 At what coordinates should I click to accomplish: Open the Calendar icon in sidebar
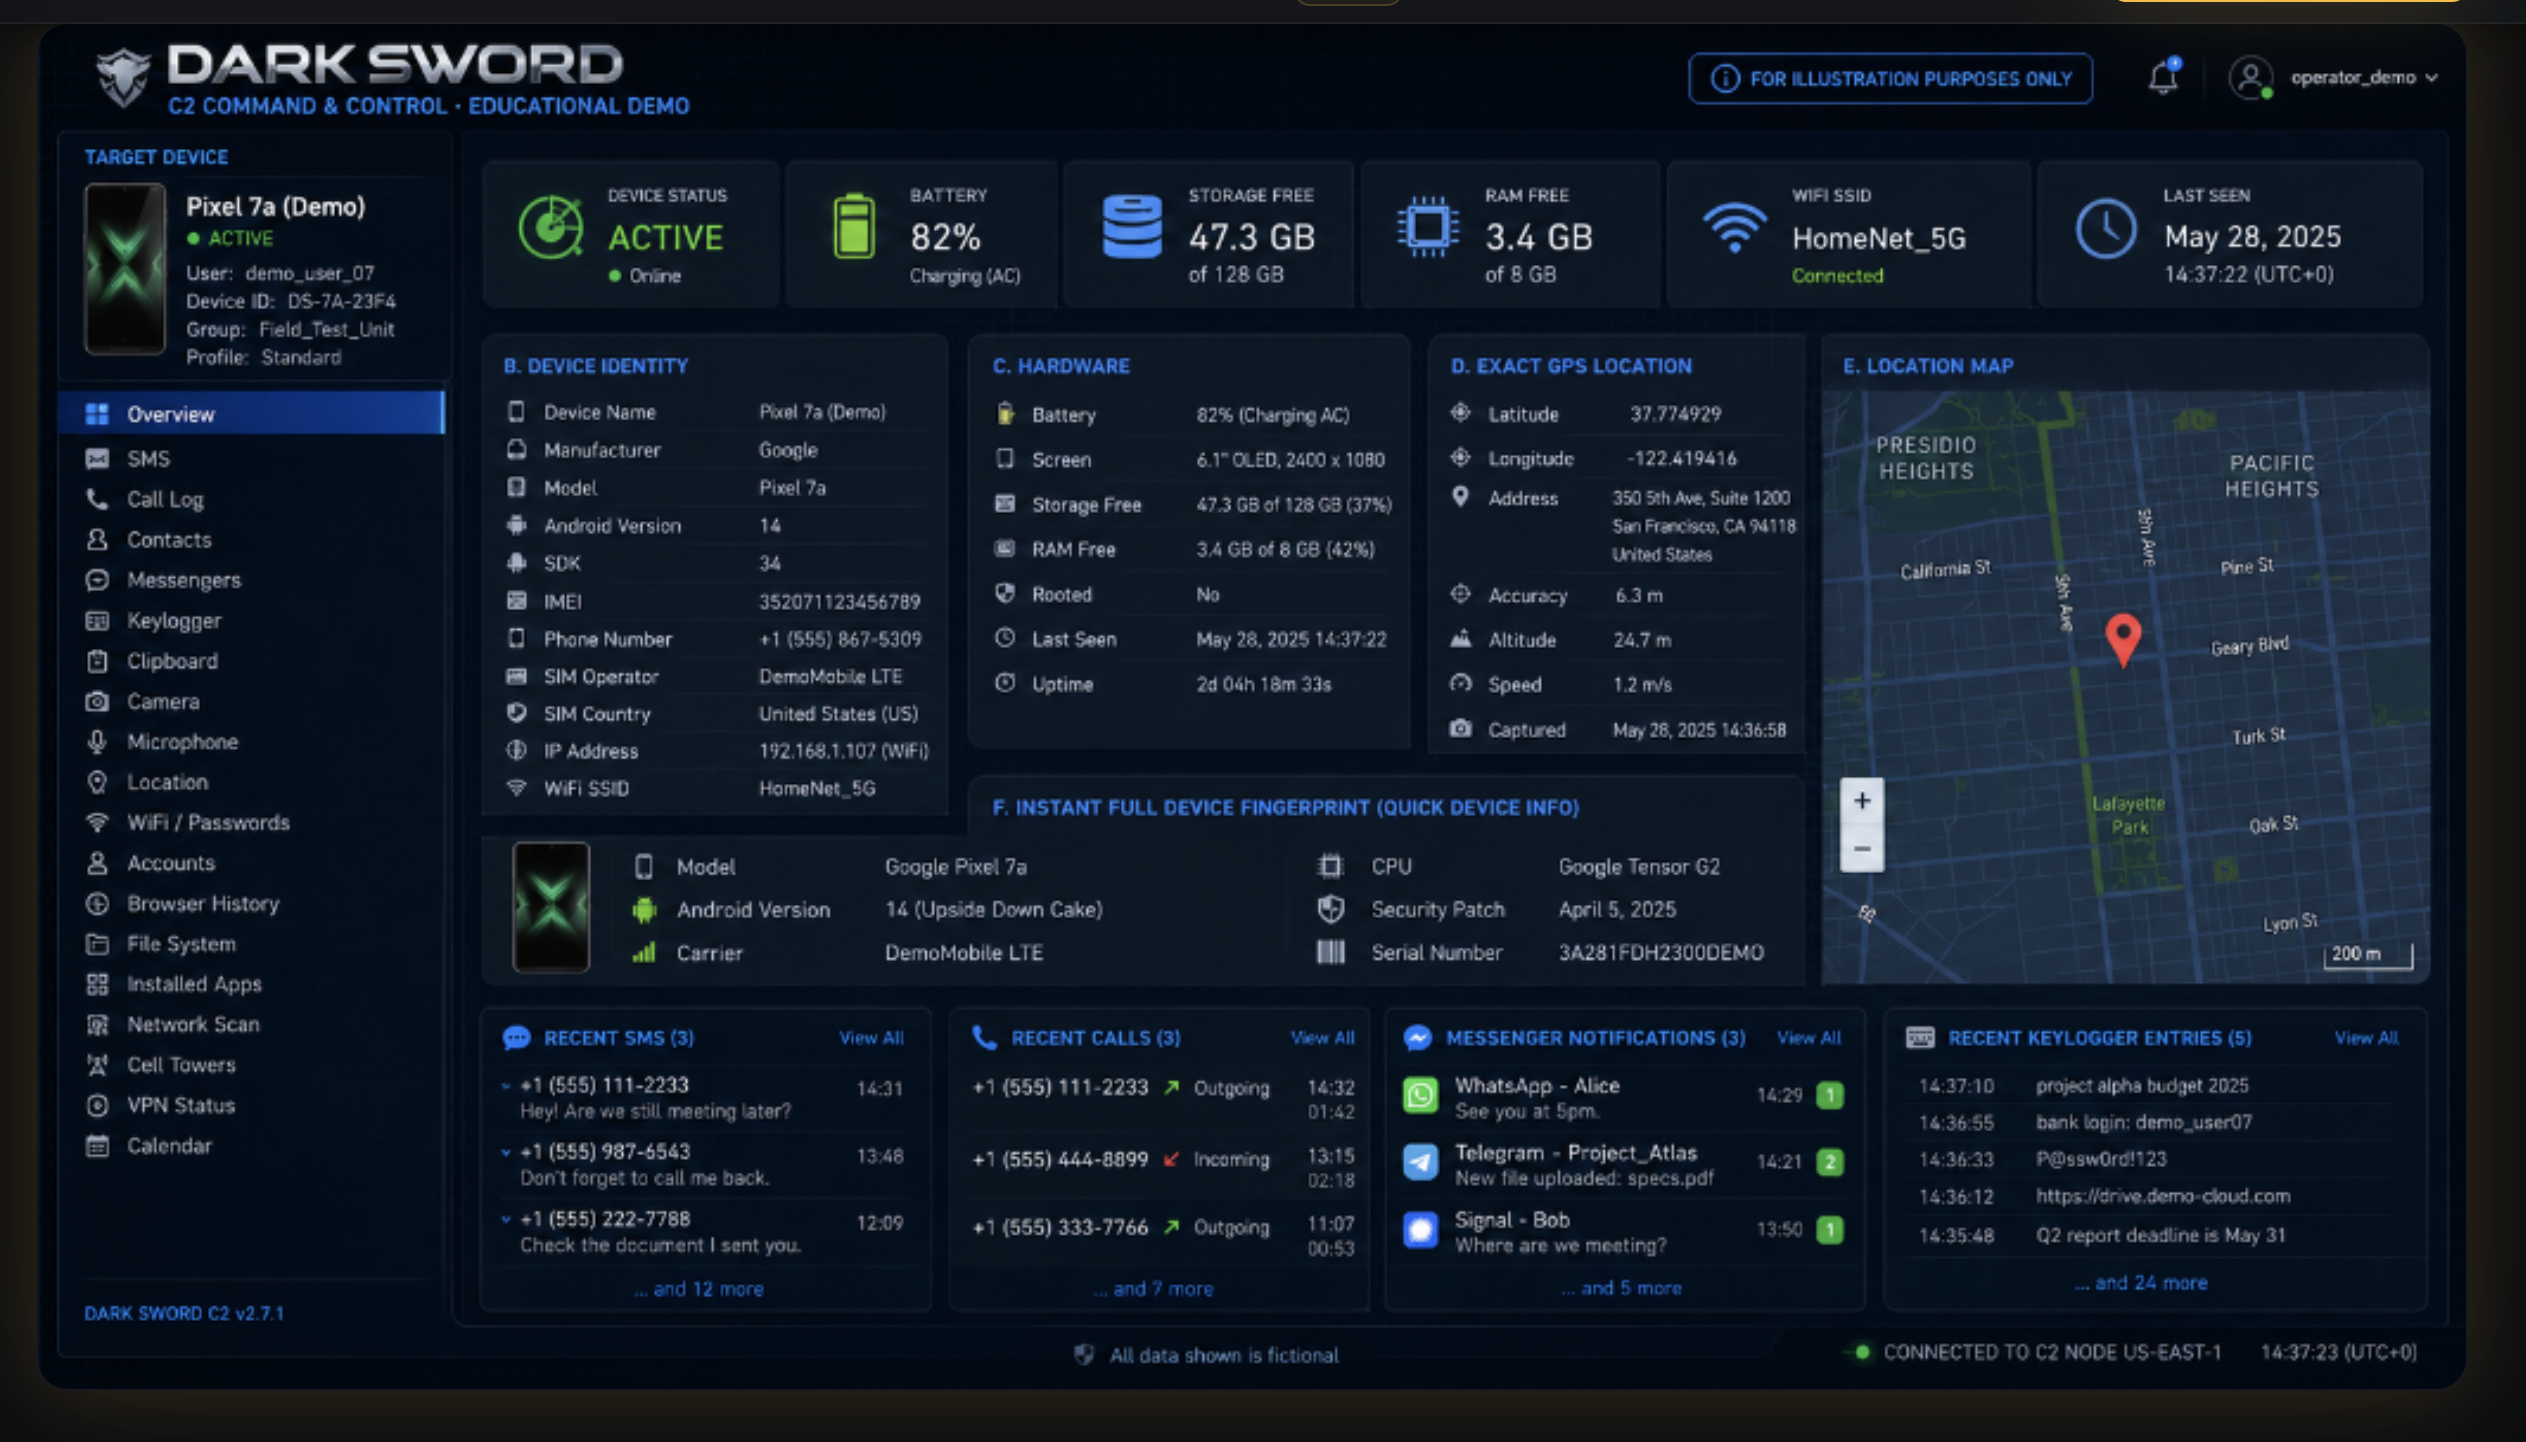click(x=97, y=1146)
